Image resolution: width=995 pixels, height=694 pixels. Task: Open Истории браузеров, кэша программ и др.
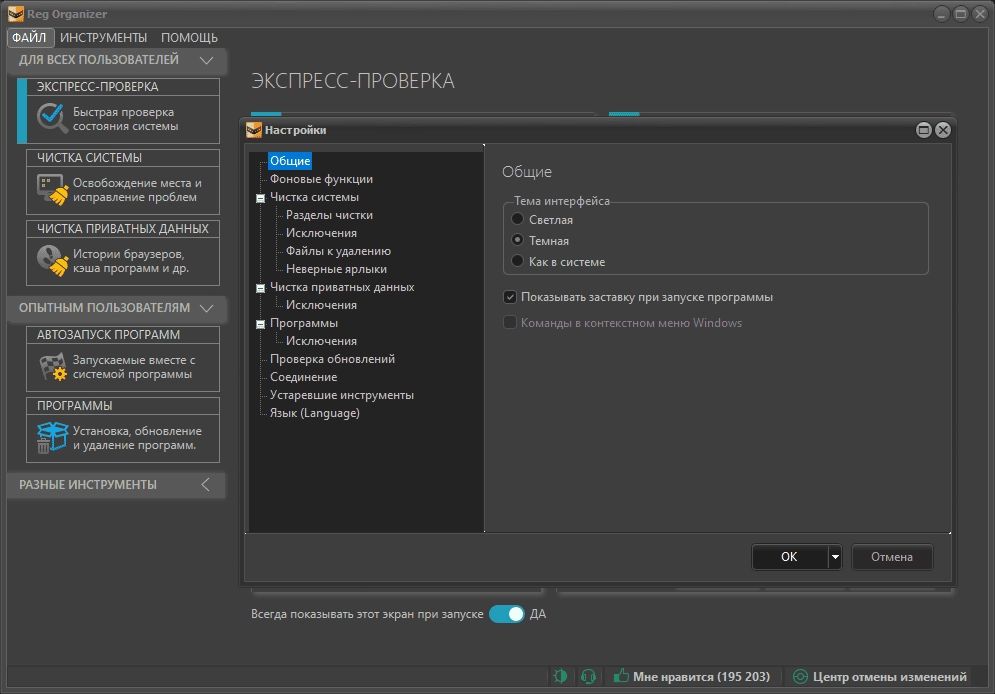tap(131, 261)
